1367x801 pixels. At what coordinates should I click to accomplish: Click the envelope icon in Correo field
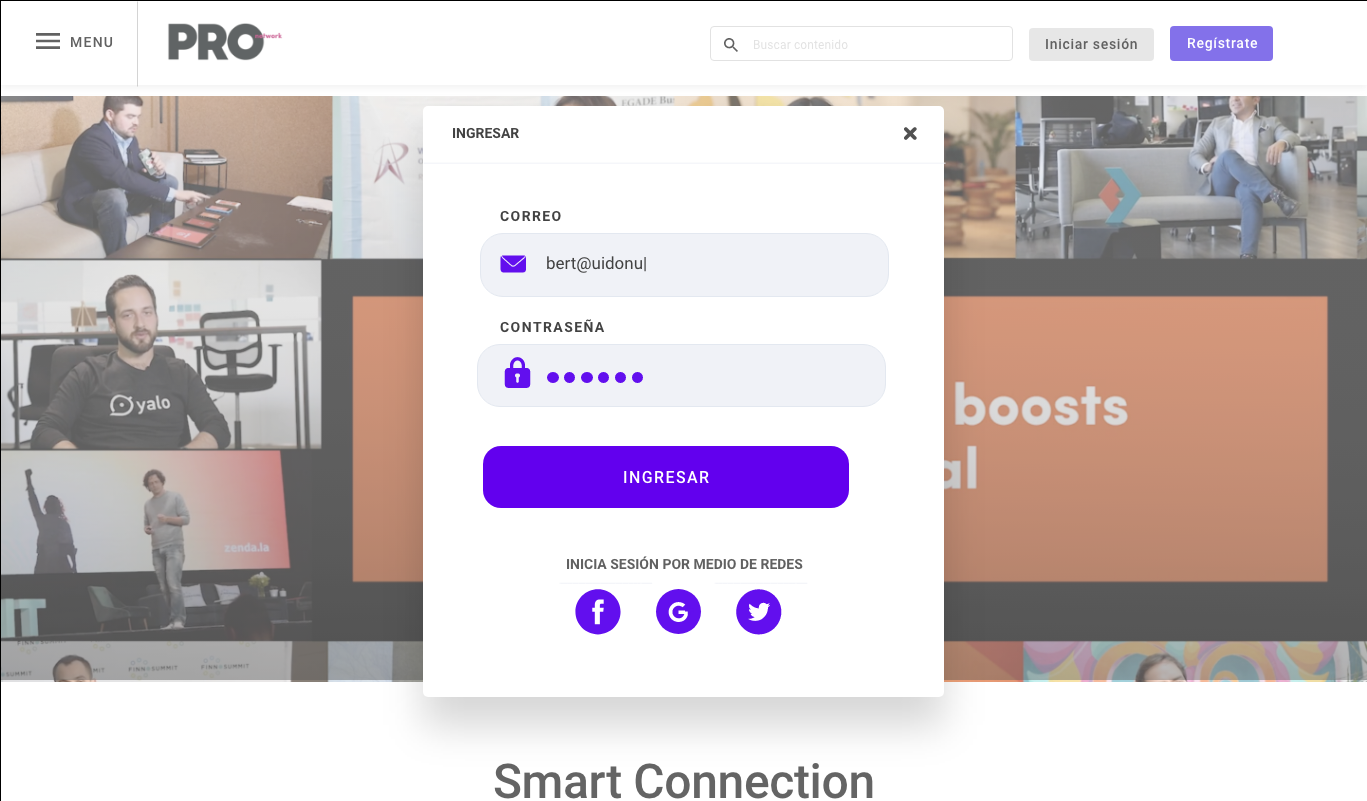[x=513, y=264]
